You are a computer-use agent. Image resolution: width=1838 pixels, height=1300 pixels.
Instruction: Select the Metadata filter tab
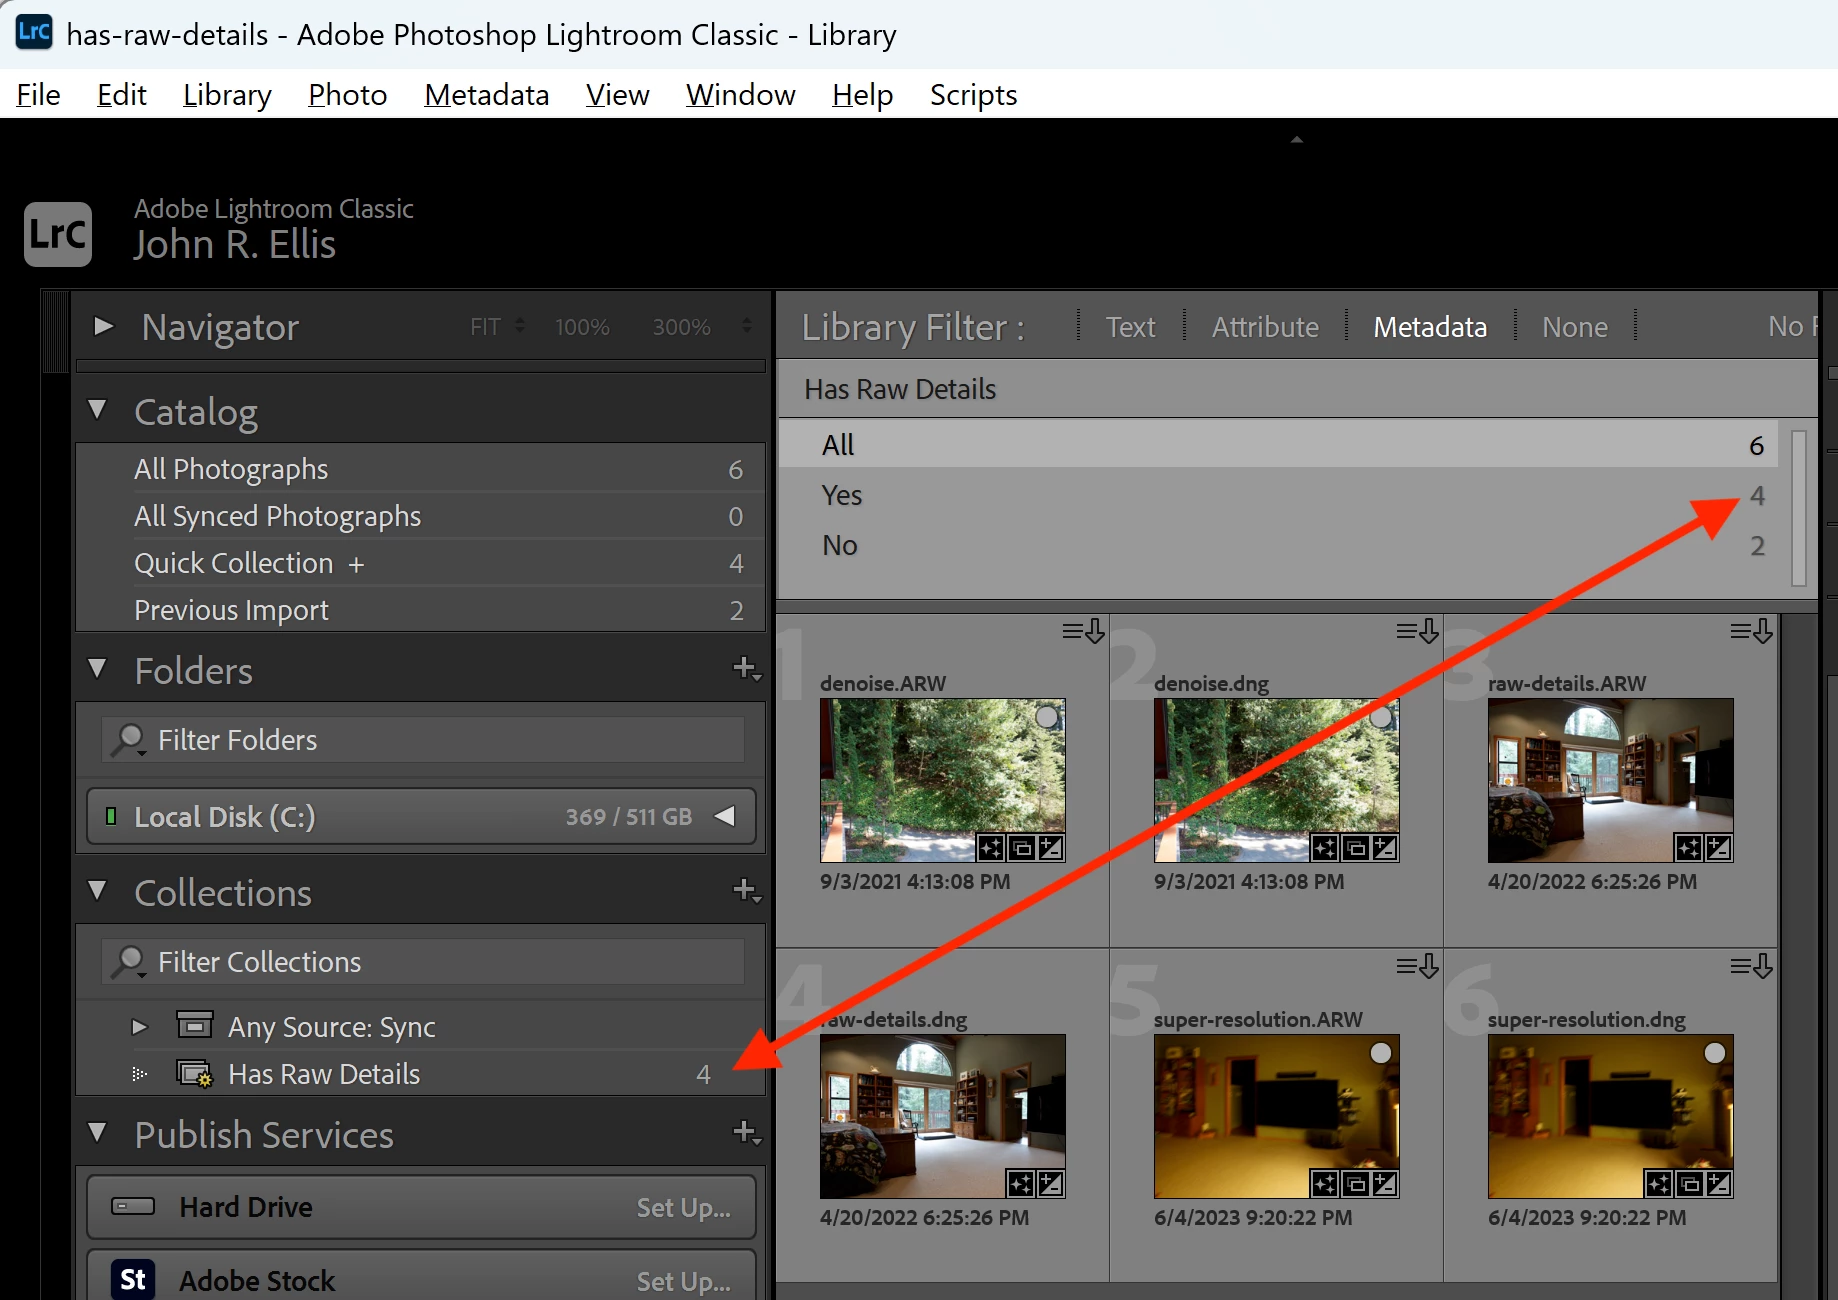(1430, 327)
